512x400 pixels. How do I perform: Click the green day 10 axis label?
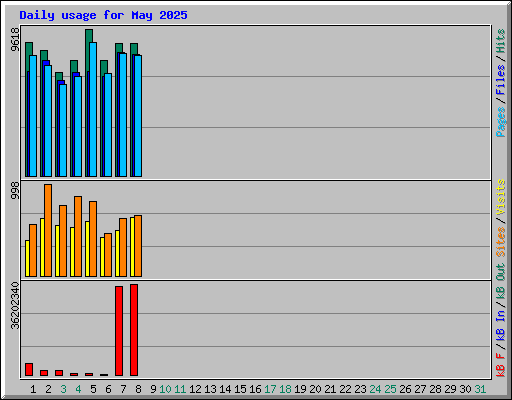165,389
